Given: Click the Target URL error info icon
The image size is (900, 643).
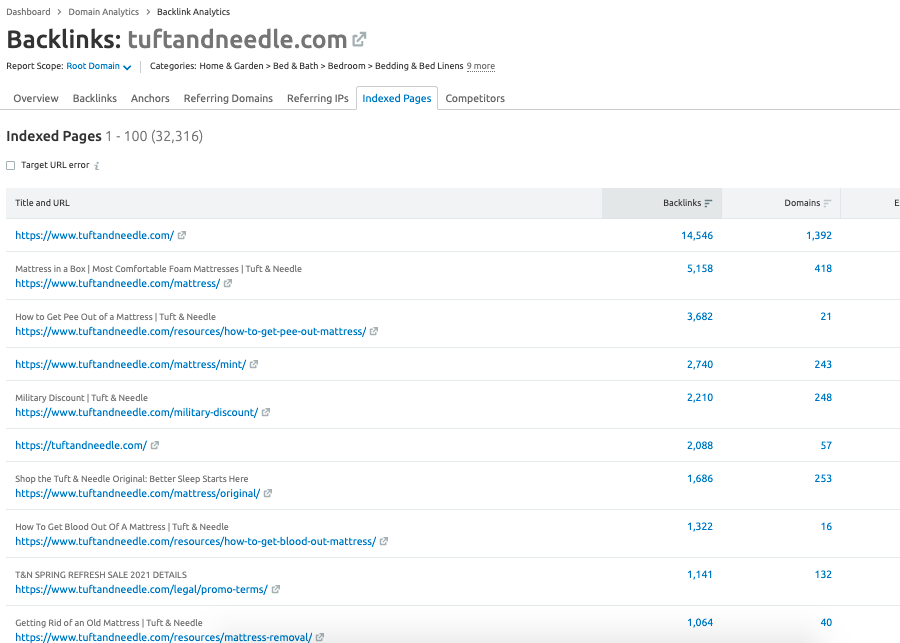Looking at the screenshot, I should (x=97, y=166).
